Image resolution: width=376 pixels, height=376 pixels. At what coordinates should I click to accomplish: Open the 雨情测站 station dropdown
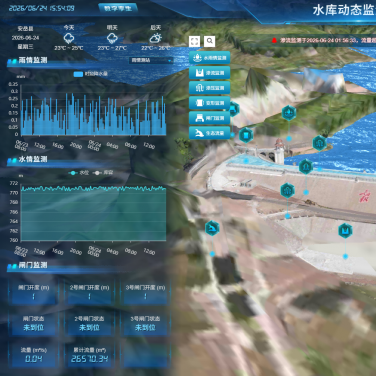point(151,60)
